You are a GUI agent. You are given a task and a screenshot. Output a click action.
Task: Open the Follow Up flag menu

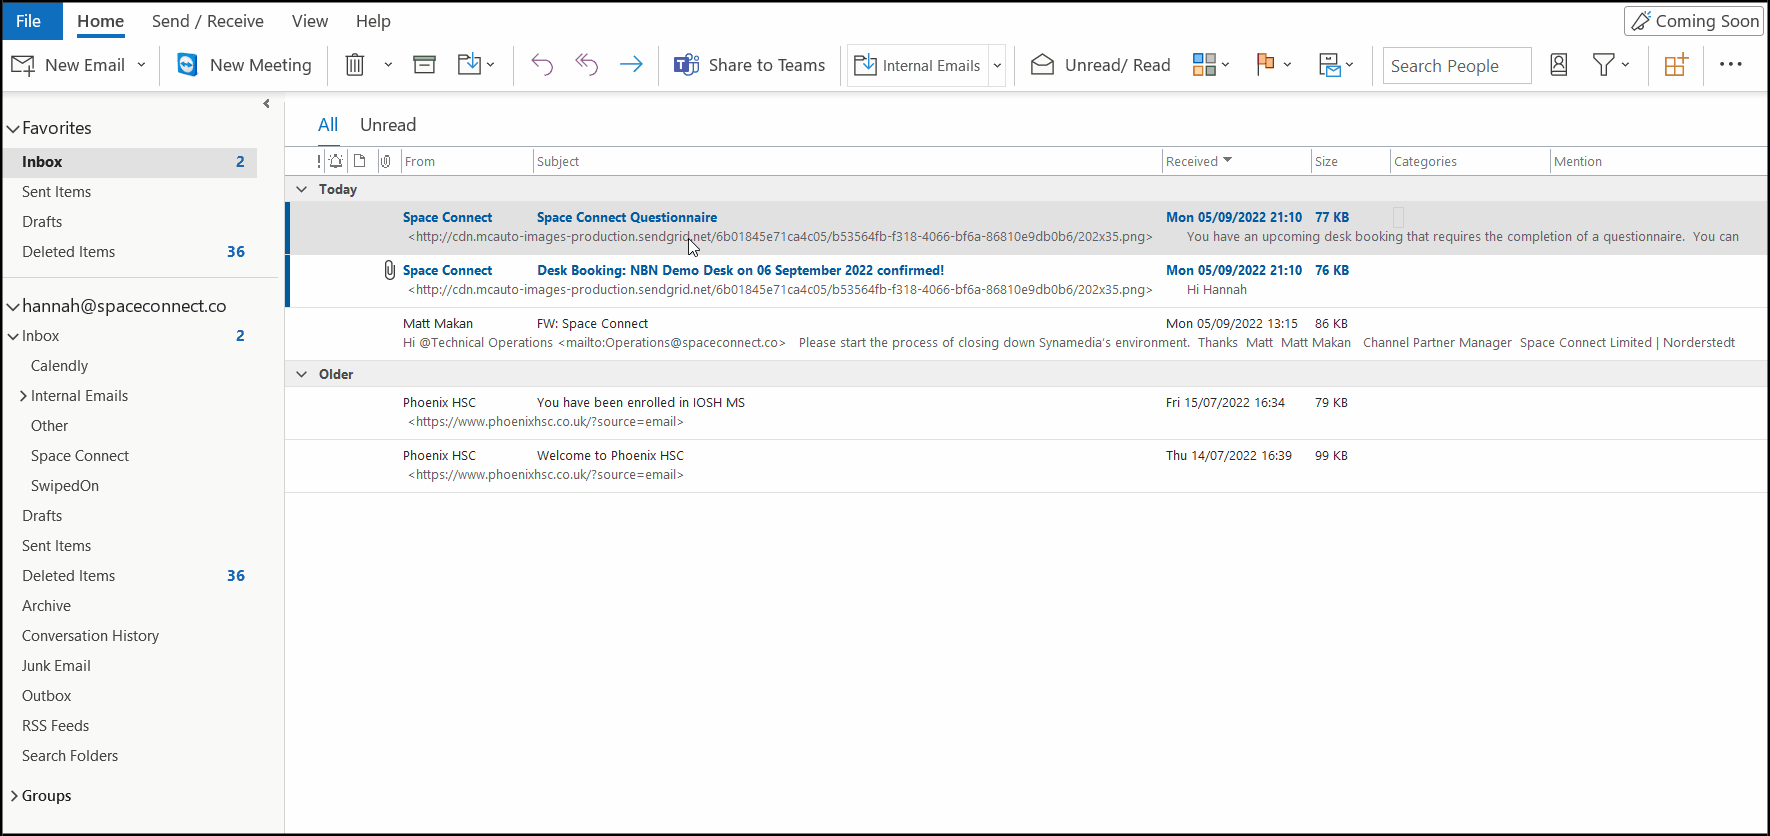1273,65
